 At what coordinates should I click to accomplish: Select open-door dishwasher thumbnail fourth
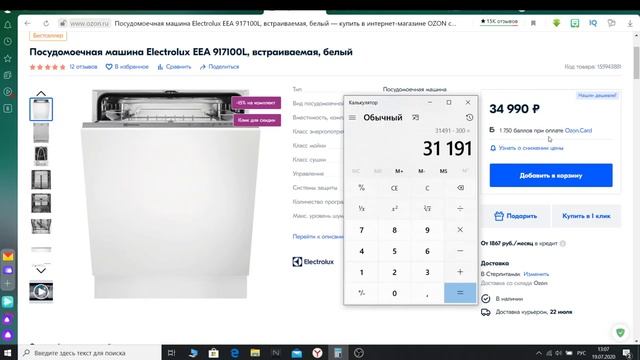tap(41, 180)
